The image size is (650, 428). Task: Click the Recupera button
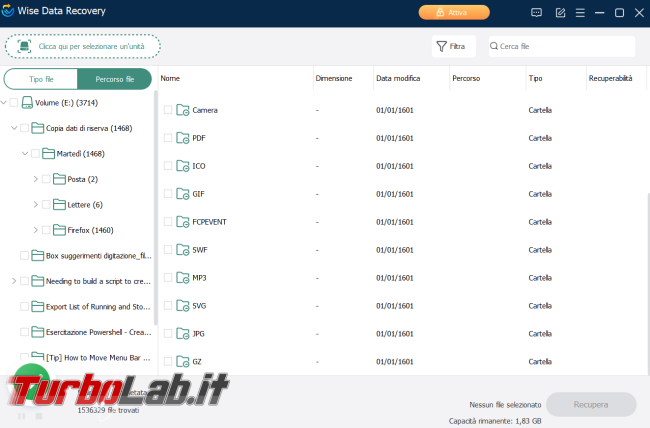pos(591,404)
